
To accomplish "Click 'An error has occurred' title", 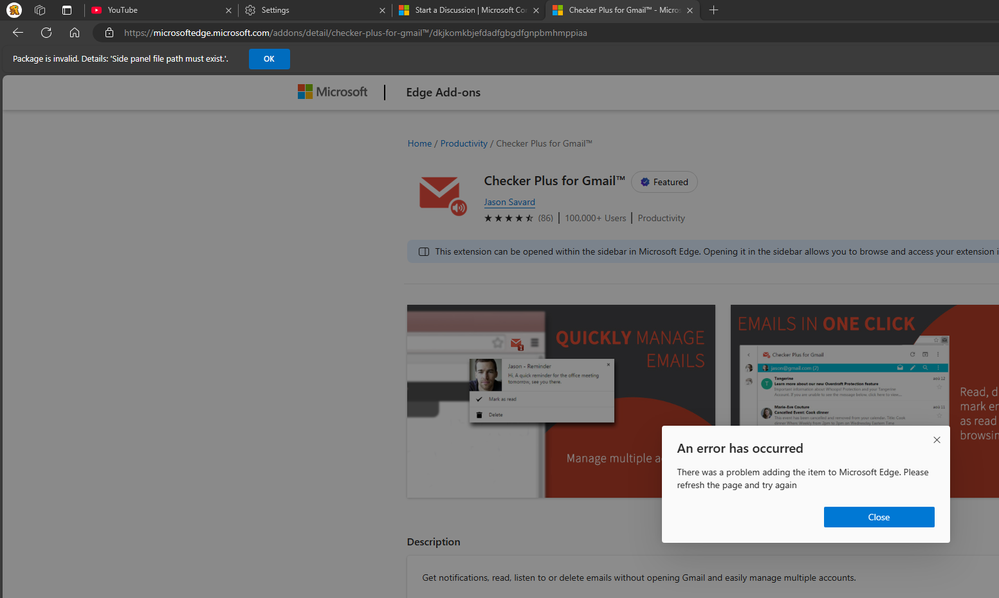I will [740, 448].
